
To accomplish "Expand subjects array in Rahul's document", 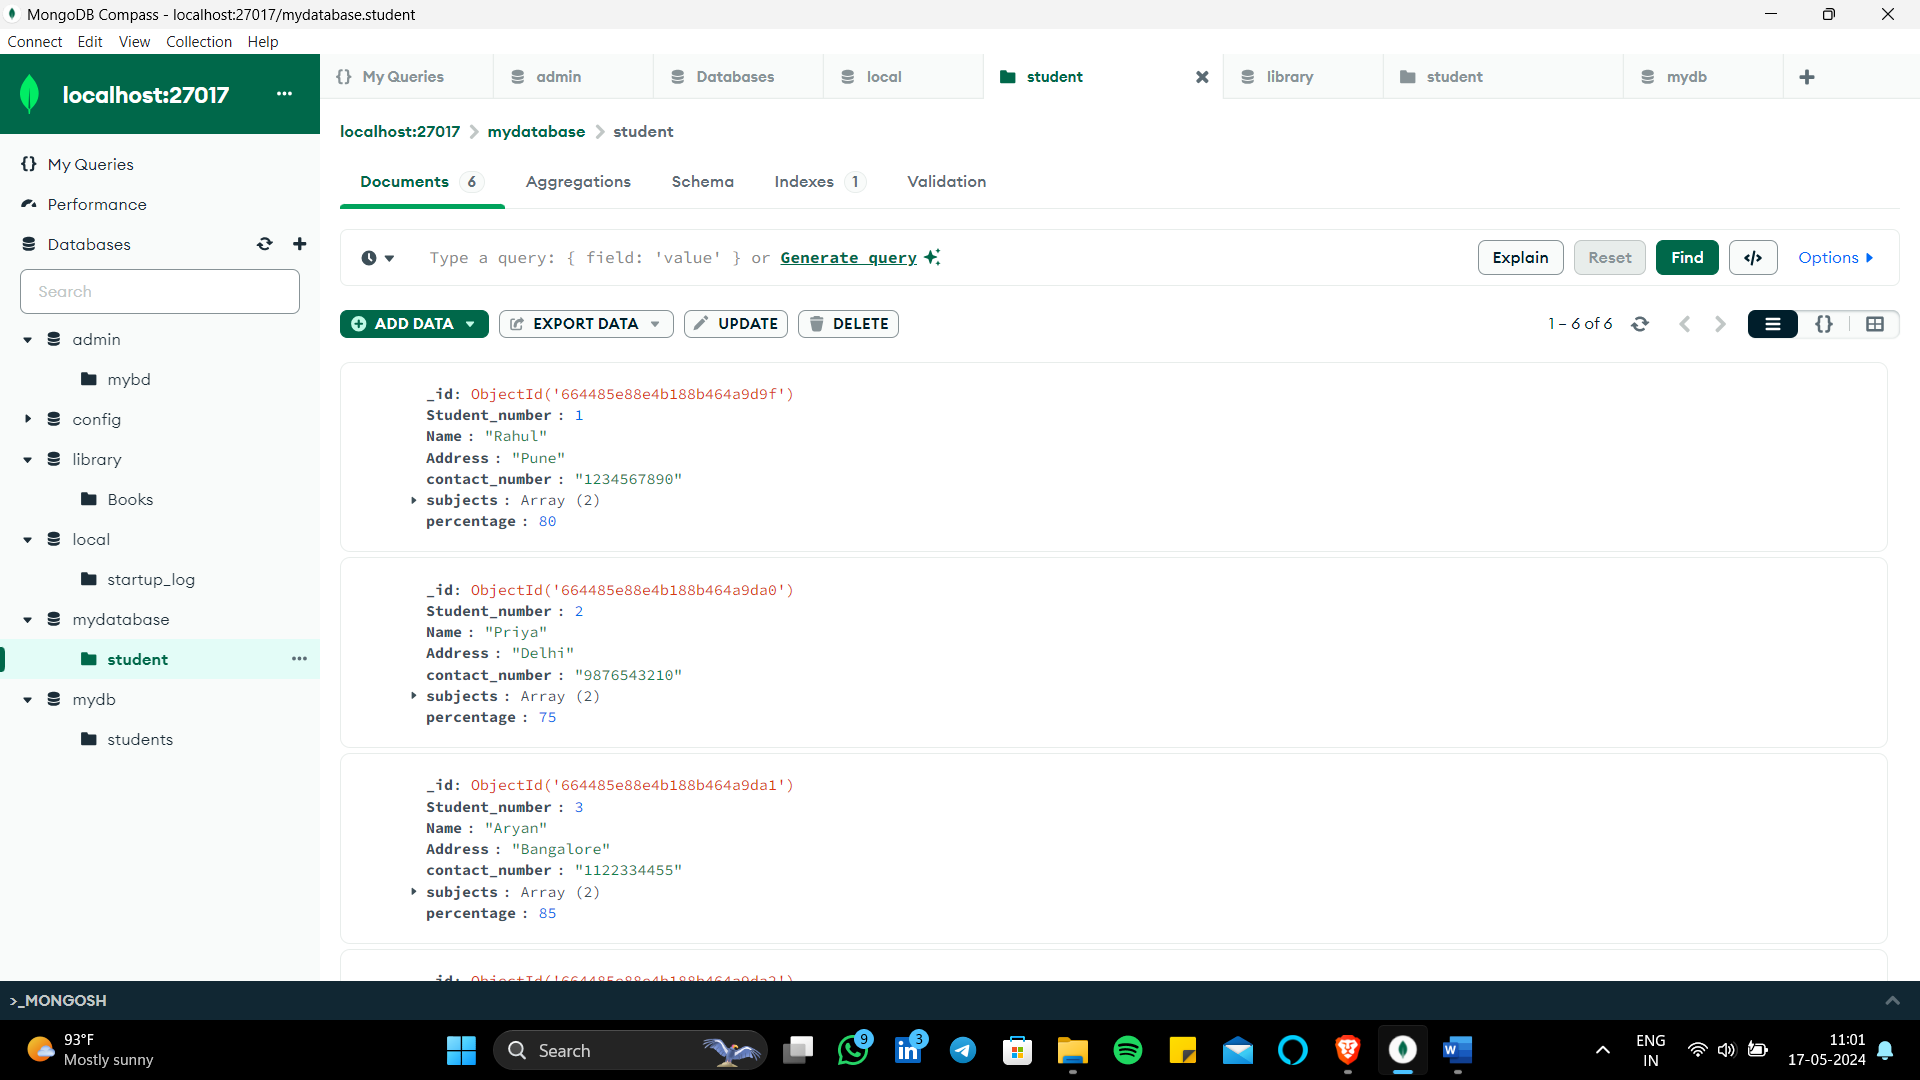I will [x=414, y=500].
